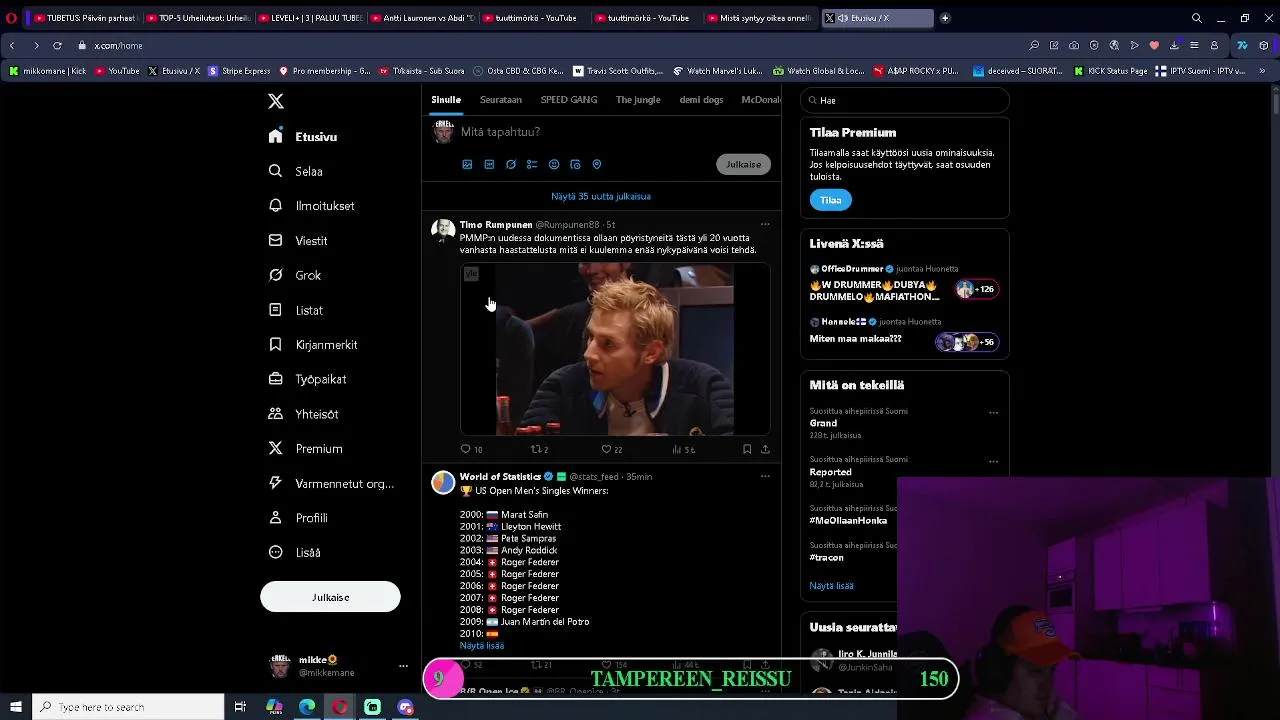The width and height of the screenshot is (1280, 720).
Task: Play the video in Timo Rumpunen's post
Action: pos(615,349)
